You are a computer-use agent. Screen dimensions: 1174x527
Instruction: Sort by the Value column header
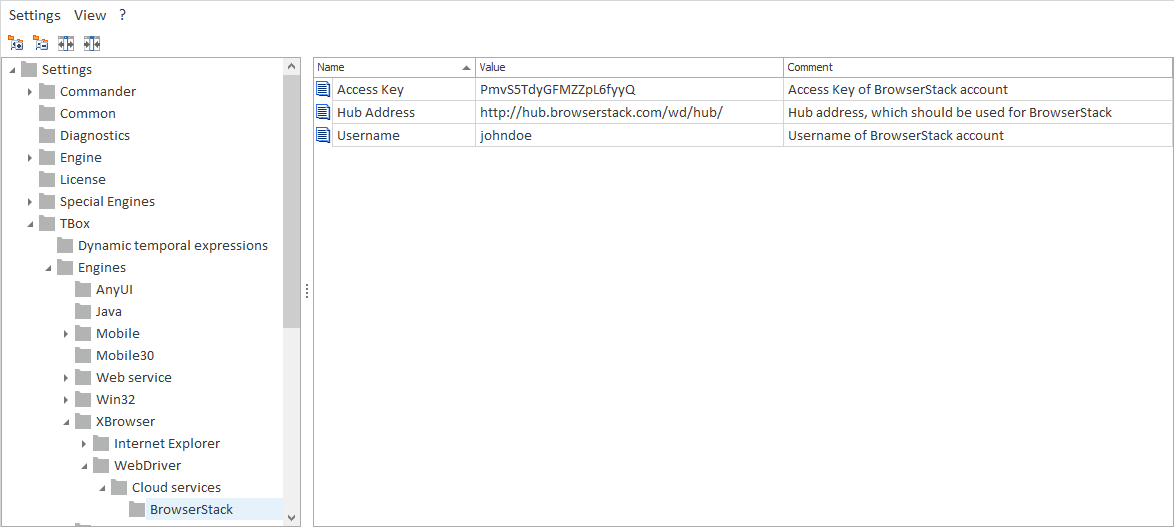pyautogui.click(x=628, y=67)
